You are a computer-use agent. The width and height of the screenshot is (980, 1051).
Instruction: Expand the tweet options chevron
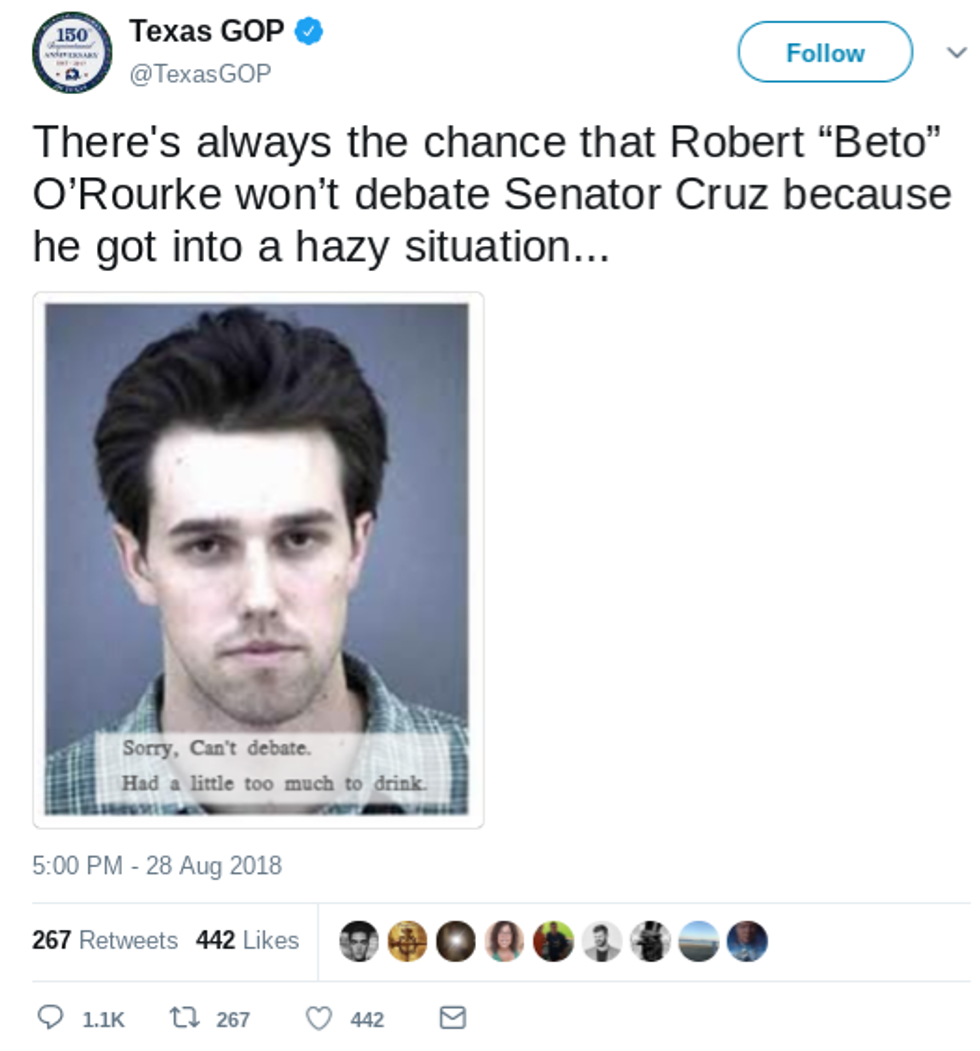956,52
